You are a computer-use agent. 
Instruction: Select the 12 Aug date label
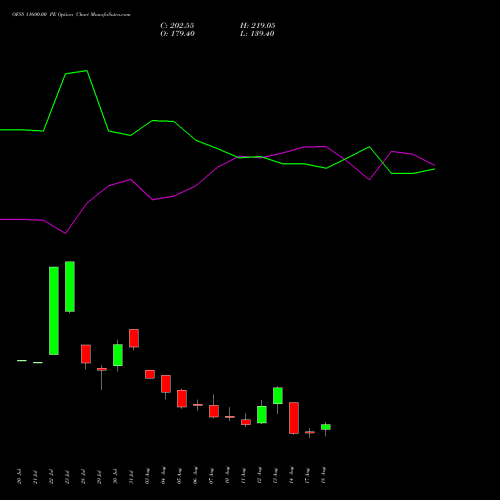[x=259, y=476]
